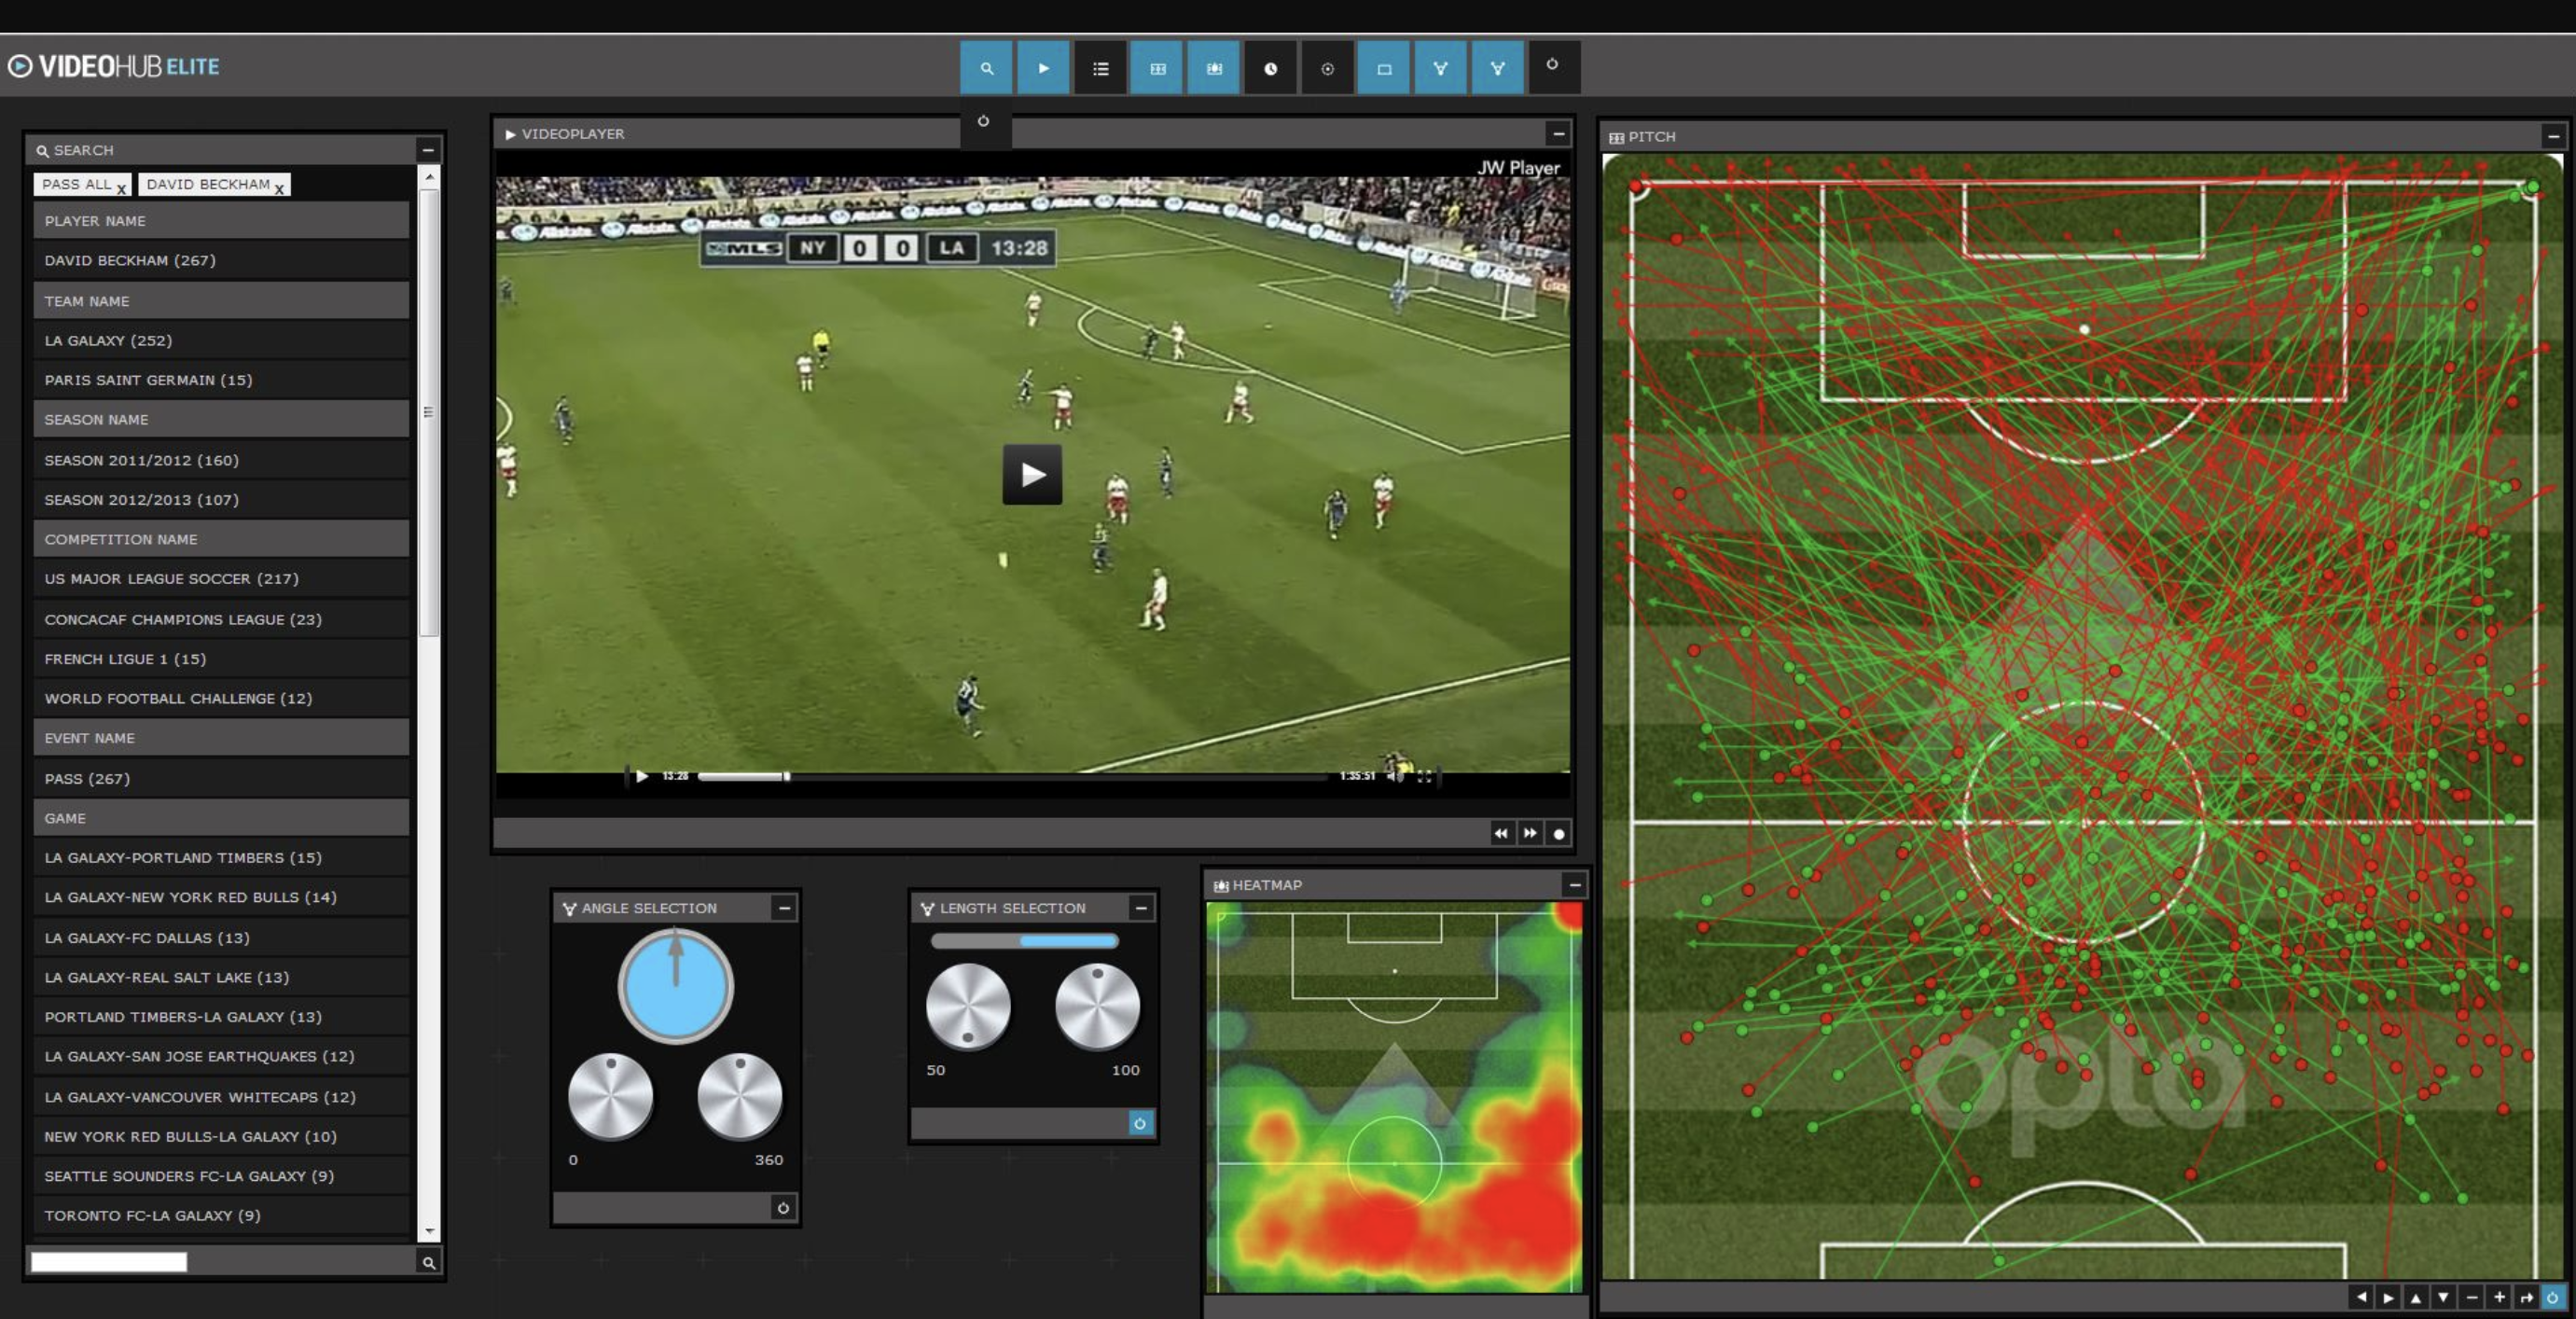Image resolution: width=2576 pixels, height=1319 pixels.
Task: Click the record dot button below the video
Action: click(1558, 833)
